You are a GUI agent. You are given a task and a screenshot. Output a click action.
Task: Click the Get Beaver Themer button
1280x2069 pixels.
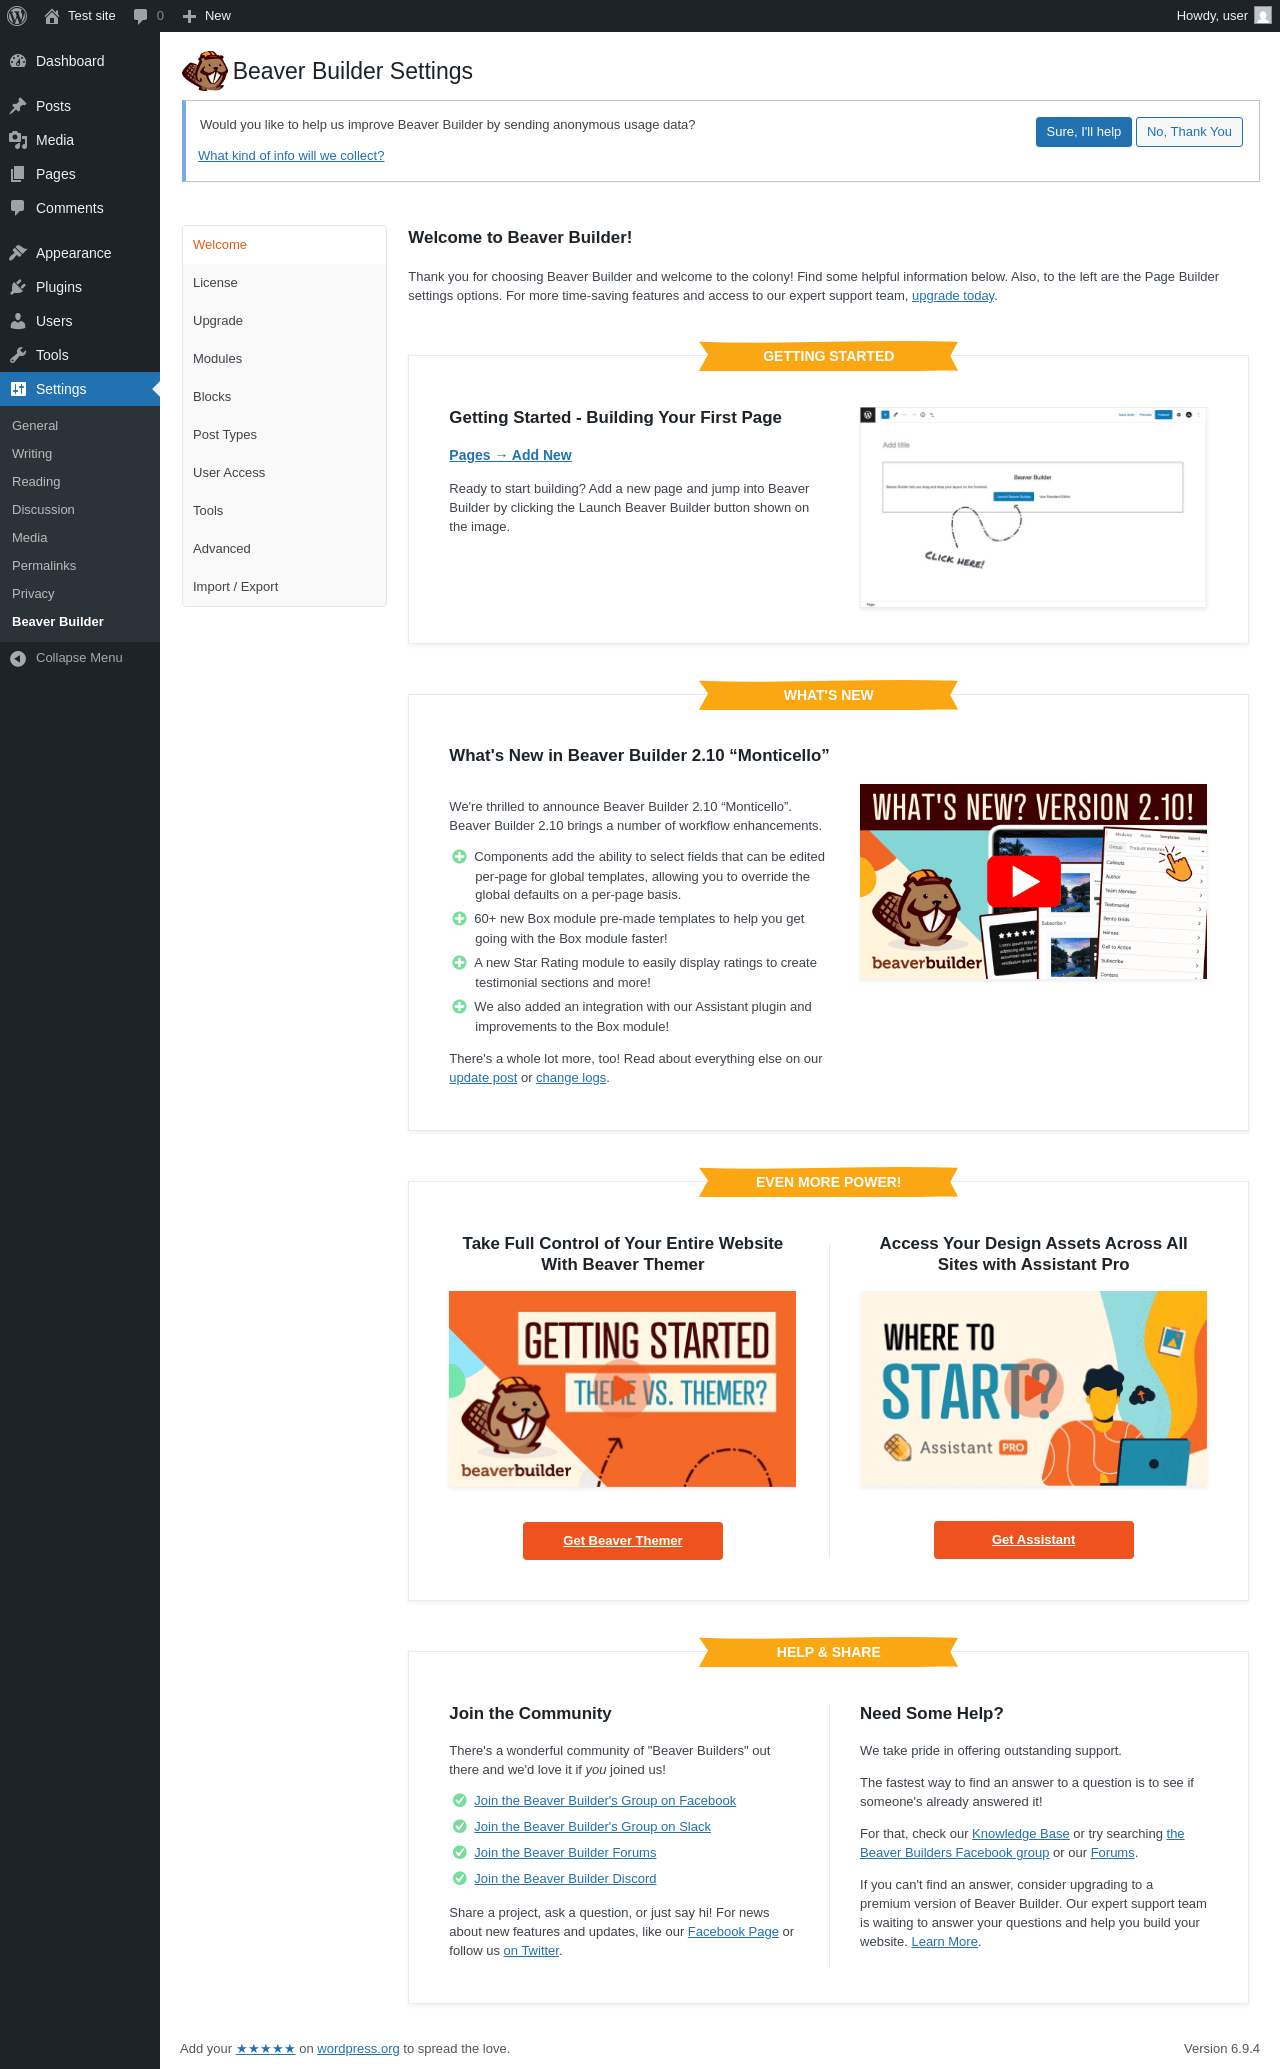[622, 1541]
